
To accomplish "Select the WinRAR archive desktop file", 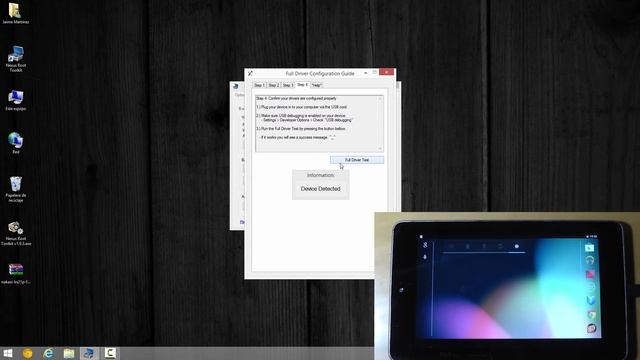I will (x=16, y=273).
